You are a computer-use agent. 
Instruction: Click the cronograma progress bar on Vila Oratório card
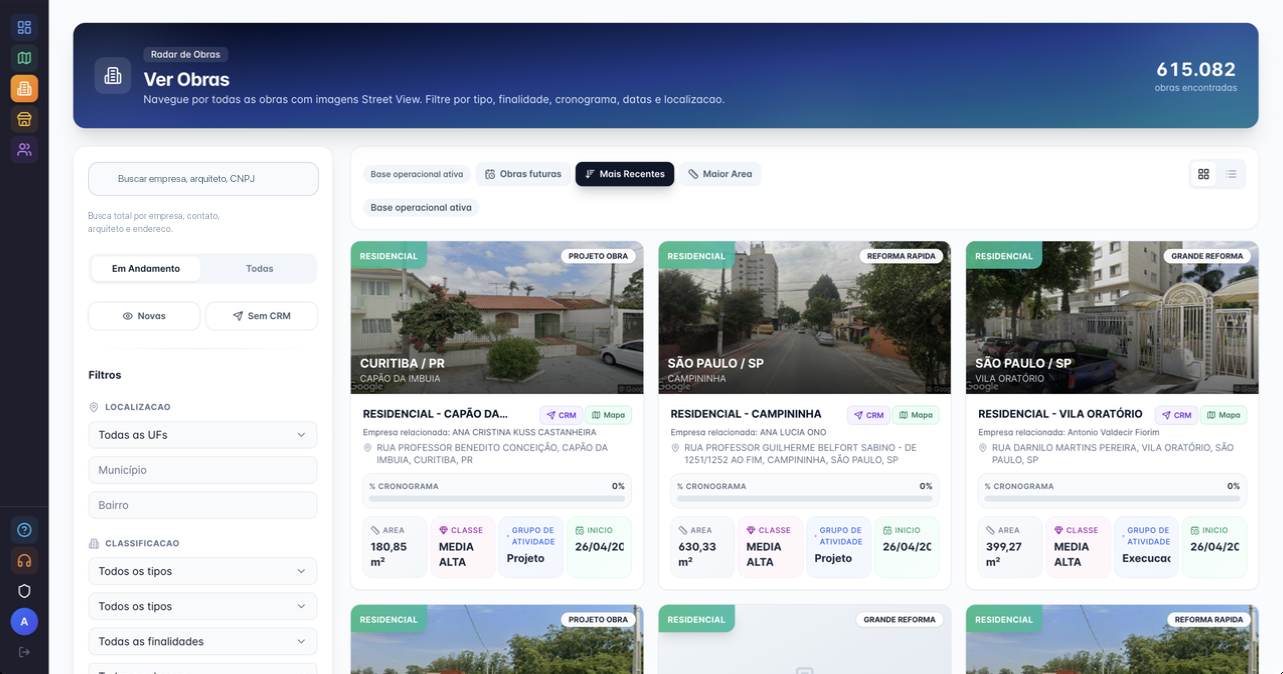(1112, 497)
